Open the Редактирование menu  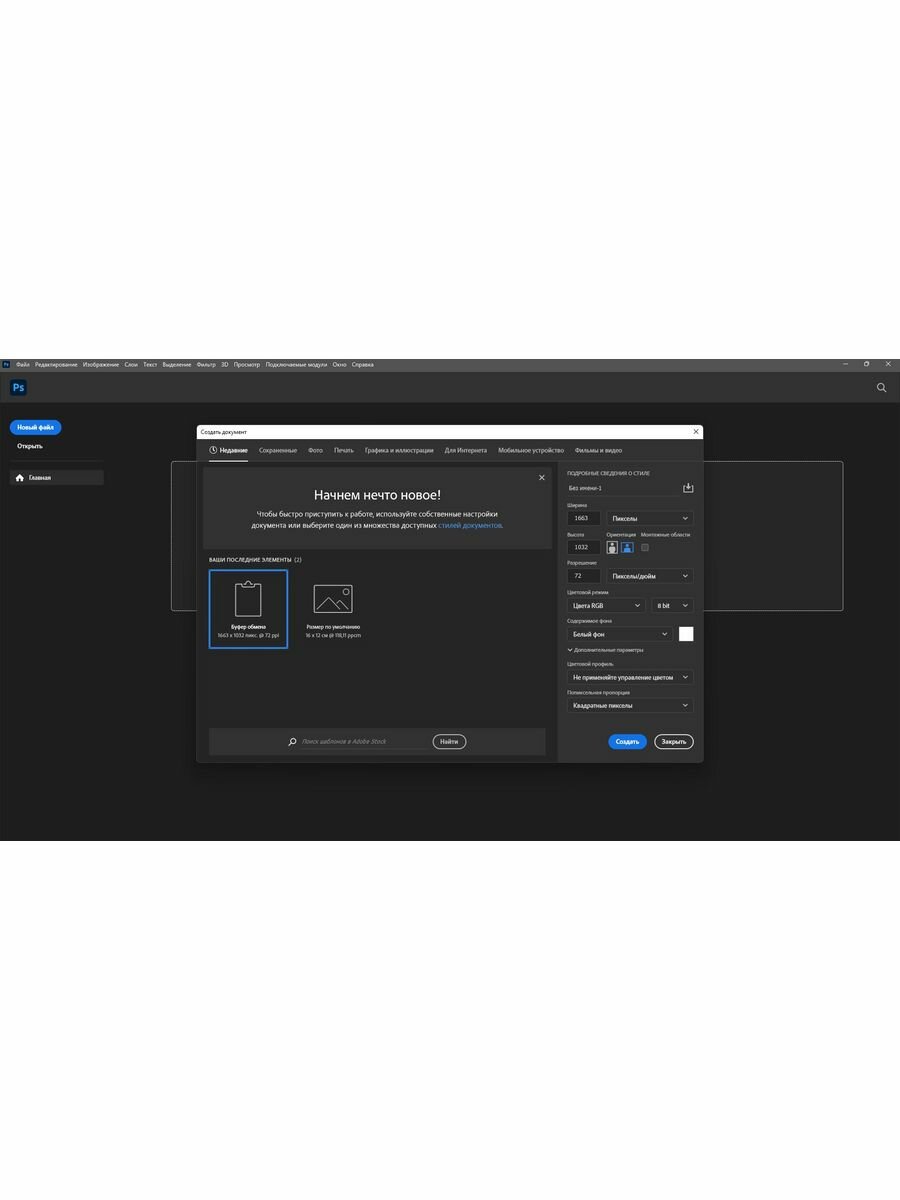[x=56, y=365]
